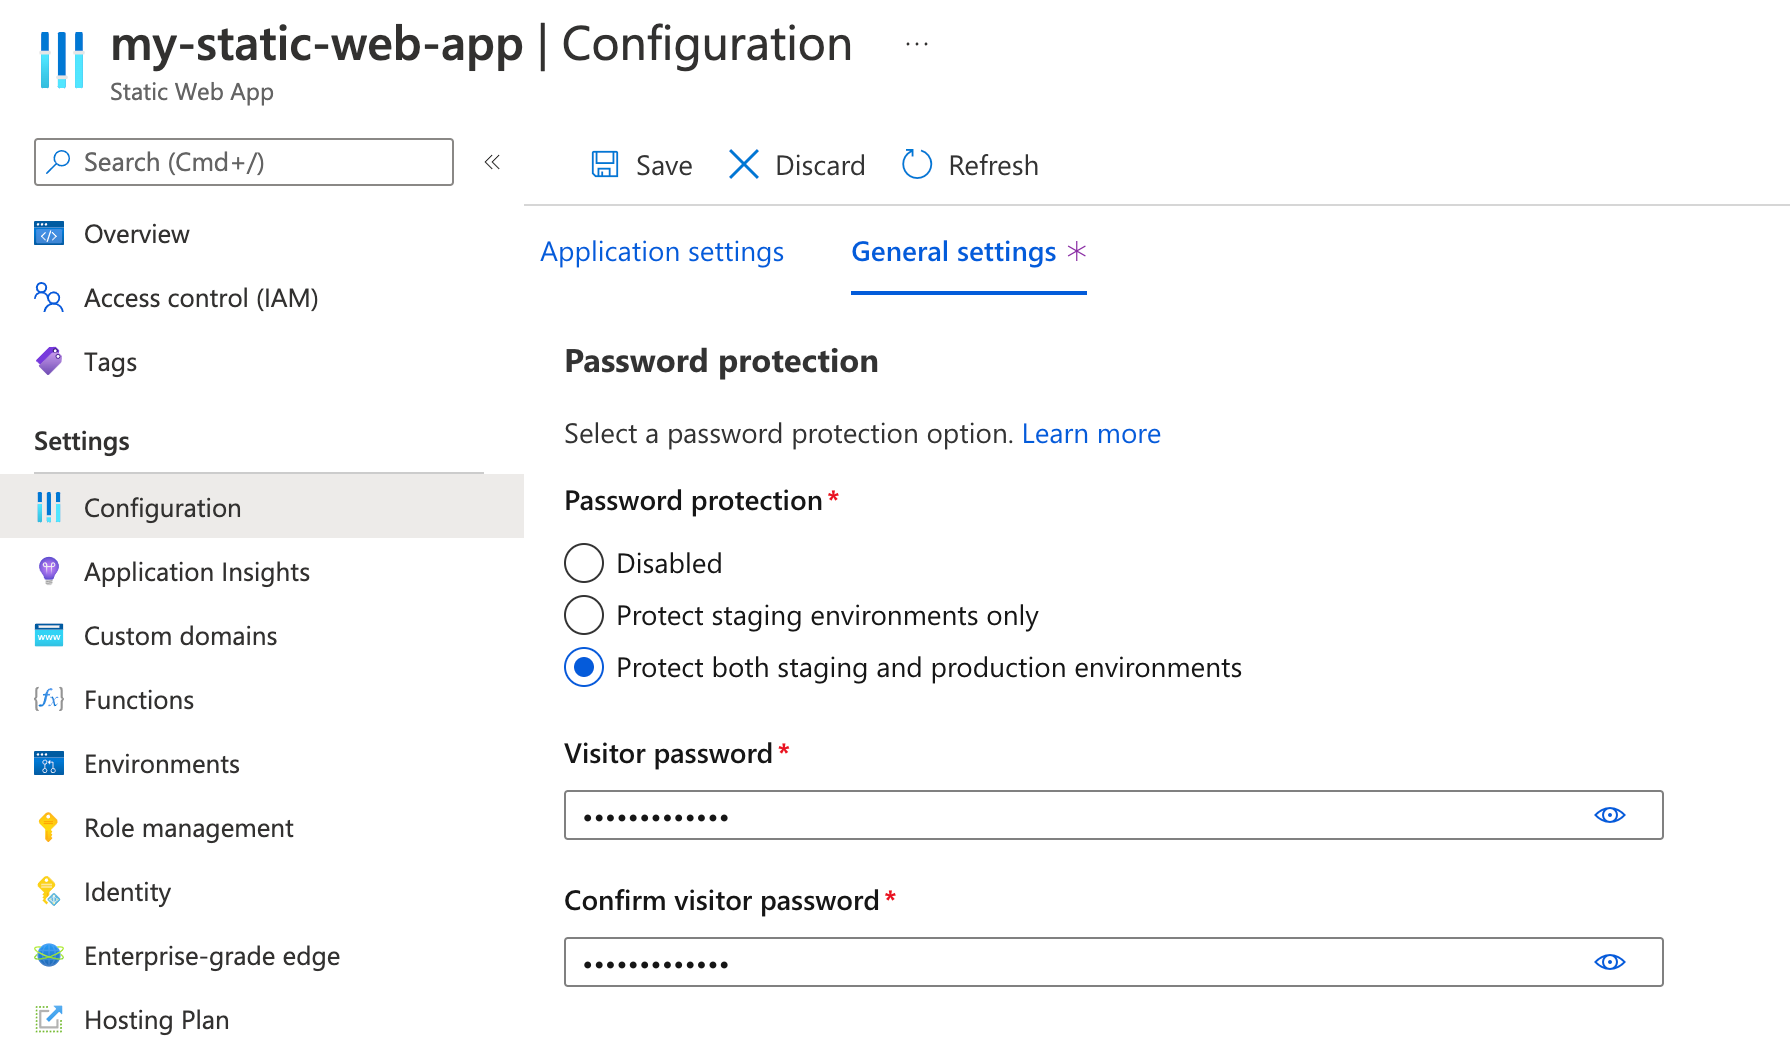Open the ellipsis overflow menu

916,42
